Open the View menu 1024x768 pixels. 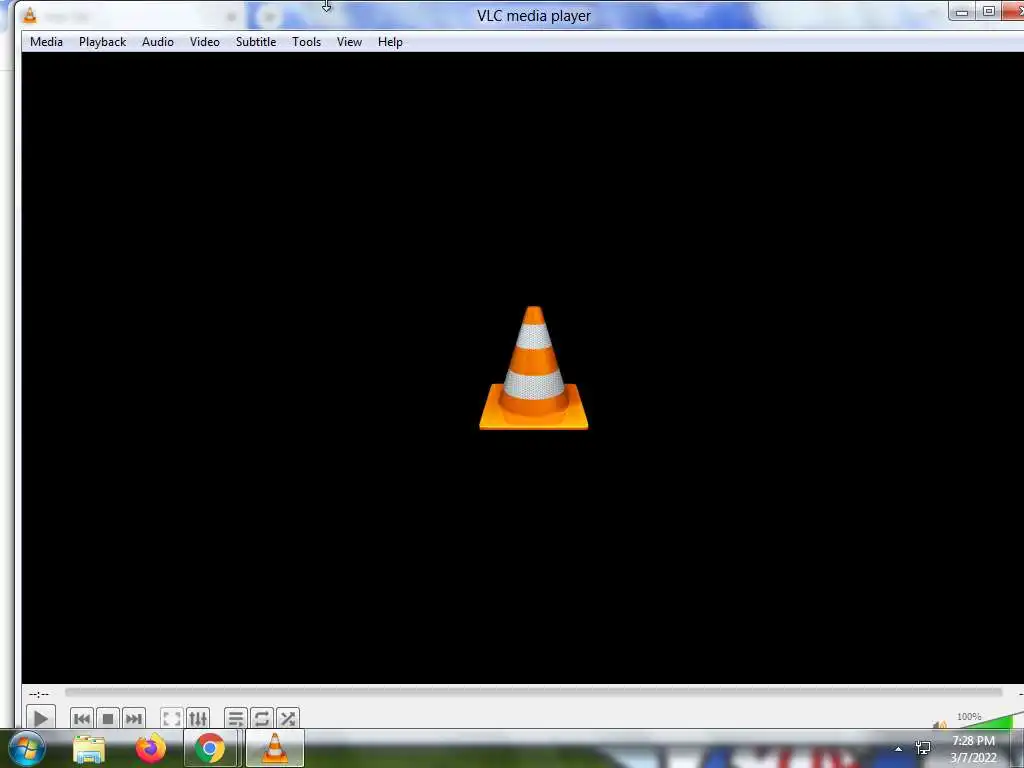[349, 42]
